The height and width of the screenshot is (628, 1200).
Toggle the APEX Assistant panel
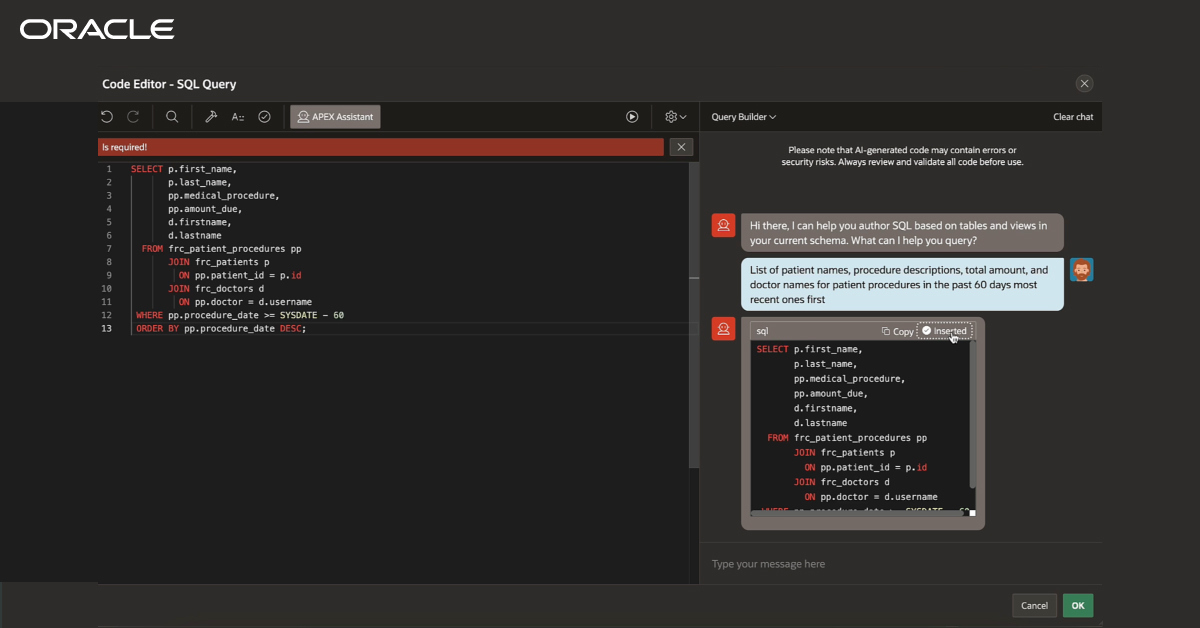point(335,117)
